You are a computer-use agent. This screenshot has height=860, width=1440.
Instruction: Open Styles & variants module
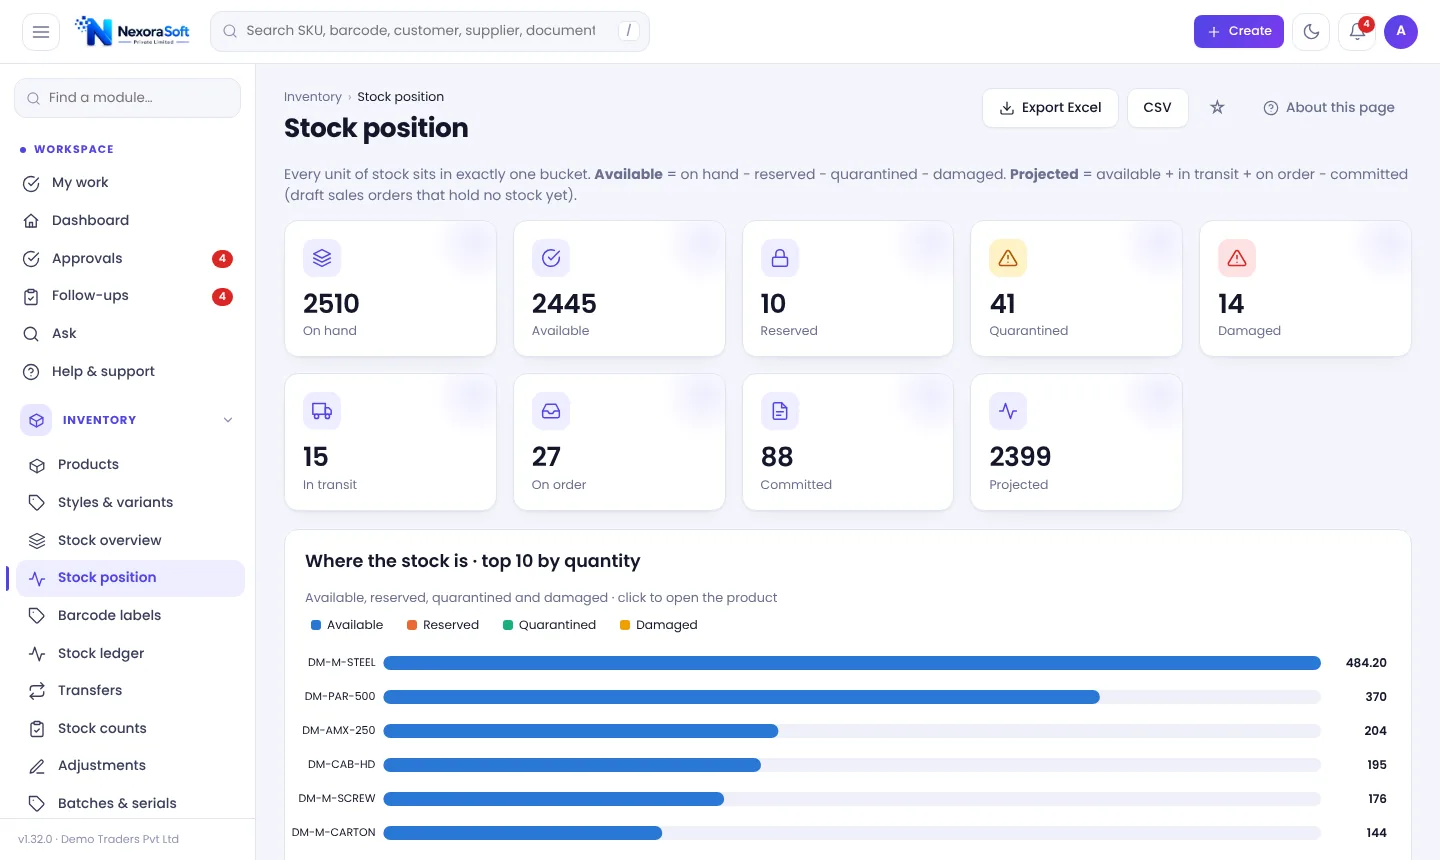click(x=130, y=502)
